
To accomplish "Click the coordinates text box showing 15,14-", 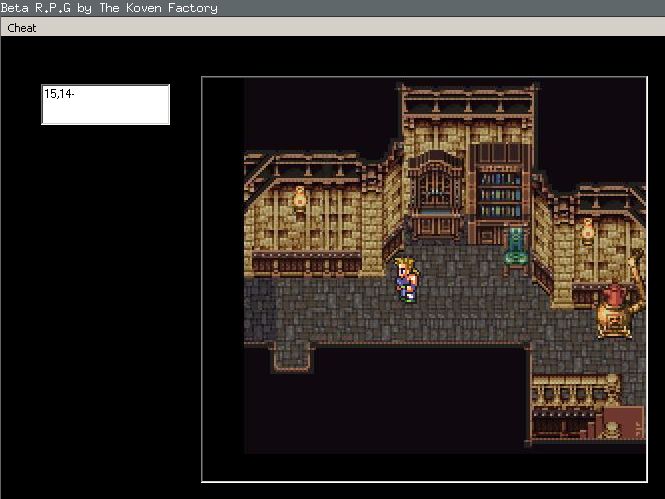I will tap(105, 104).
